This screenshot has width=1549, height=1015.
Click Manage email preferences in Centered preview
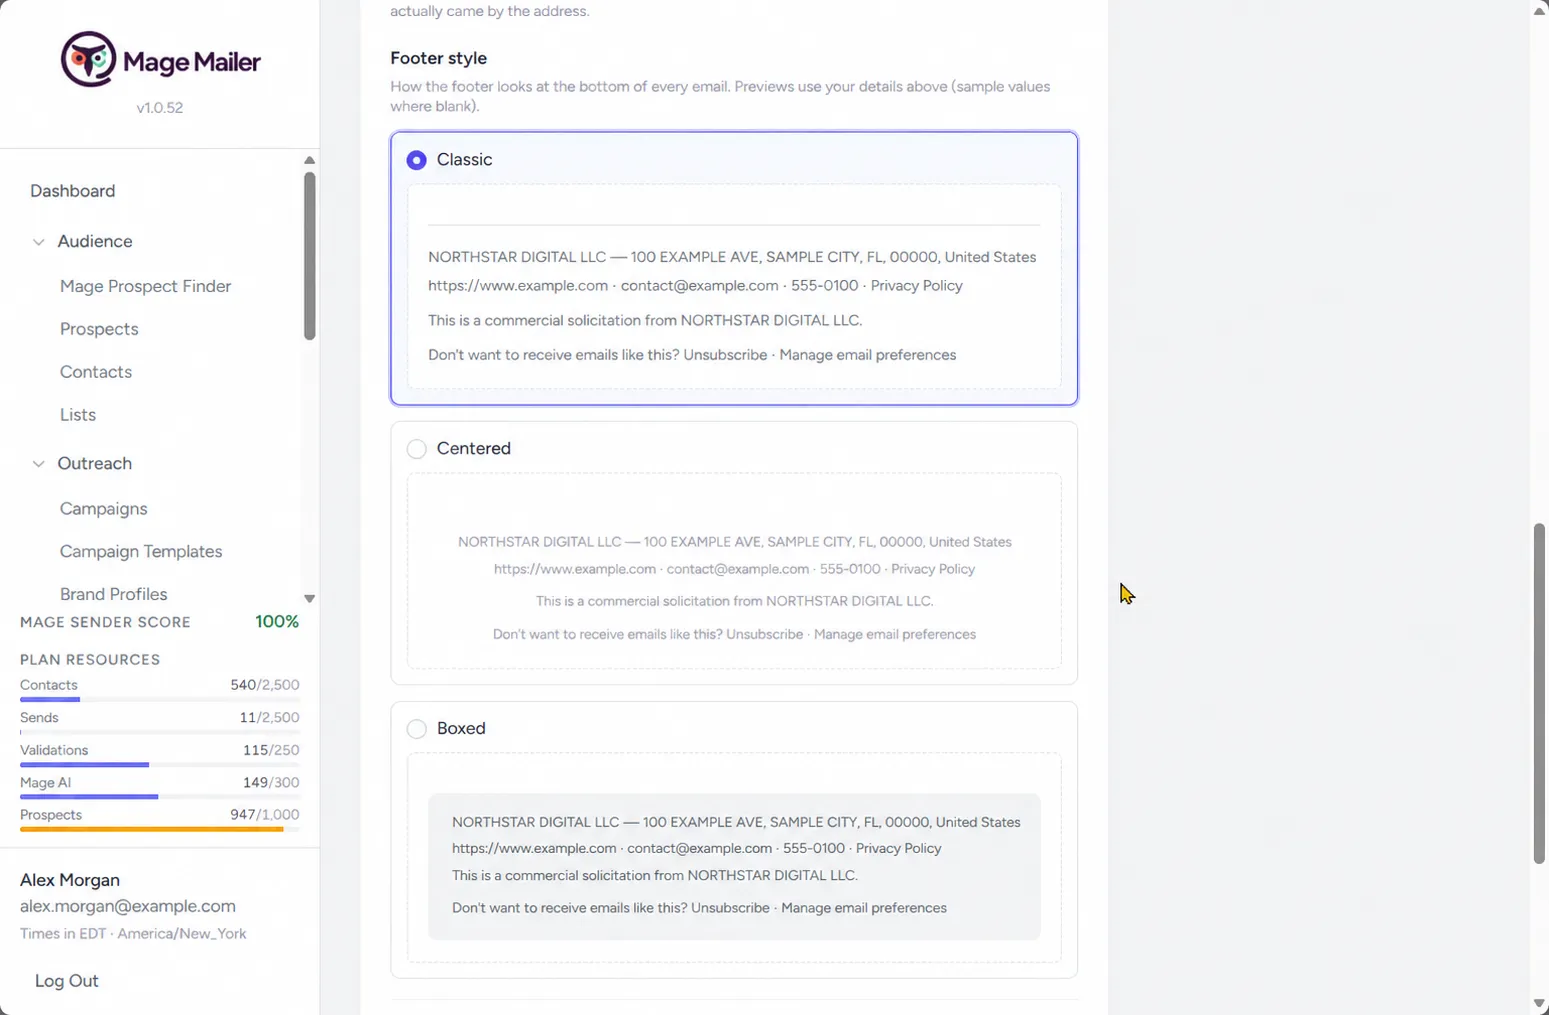pyautogui.click(x=895, y=635)
